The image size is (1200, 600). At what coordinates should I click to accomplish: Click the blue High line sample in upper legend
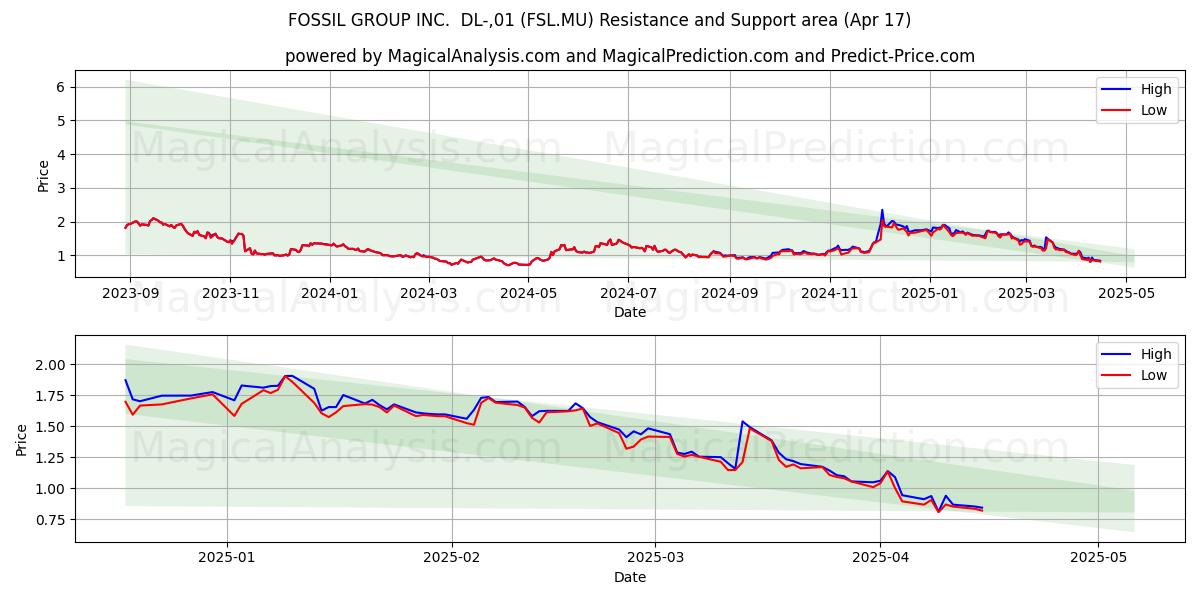click(x=1116, y=90)
